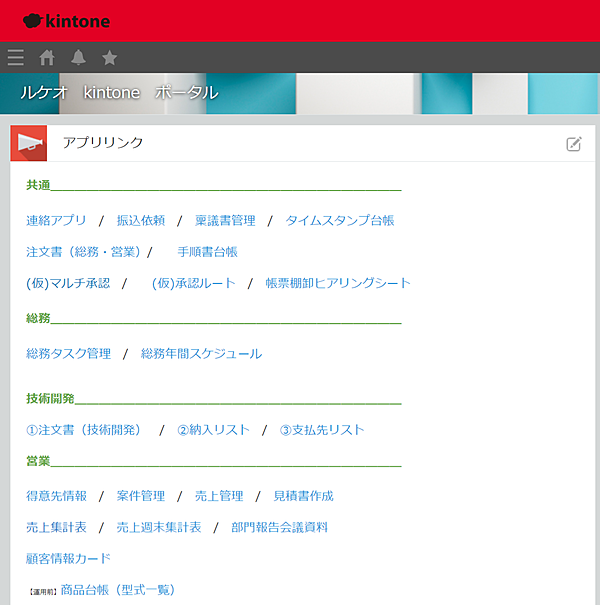Open the 振込依頼 app link
Image resolution: width=600 pixels, height=605 pixels.
point(141,220)
